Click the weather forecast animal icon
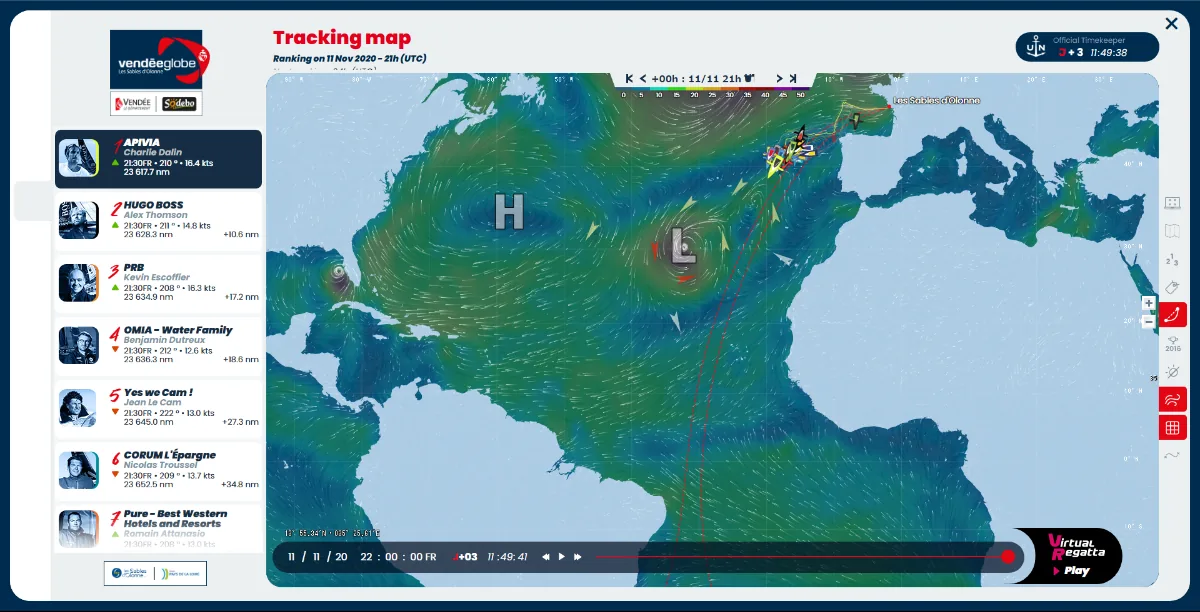 click(750, 78)
